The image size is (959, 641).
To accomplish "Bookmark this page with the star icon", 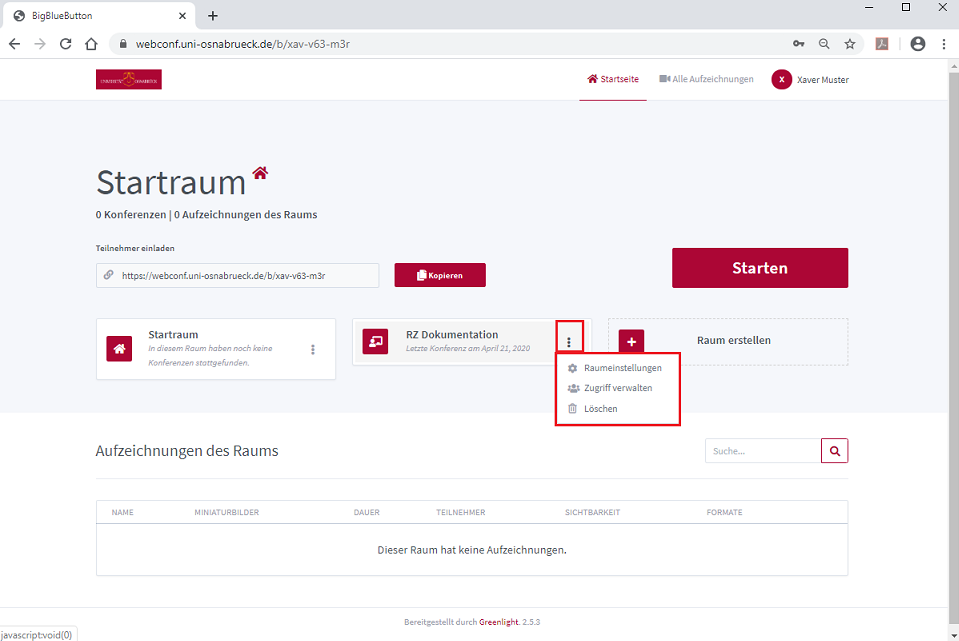I will point(850,44).
